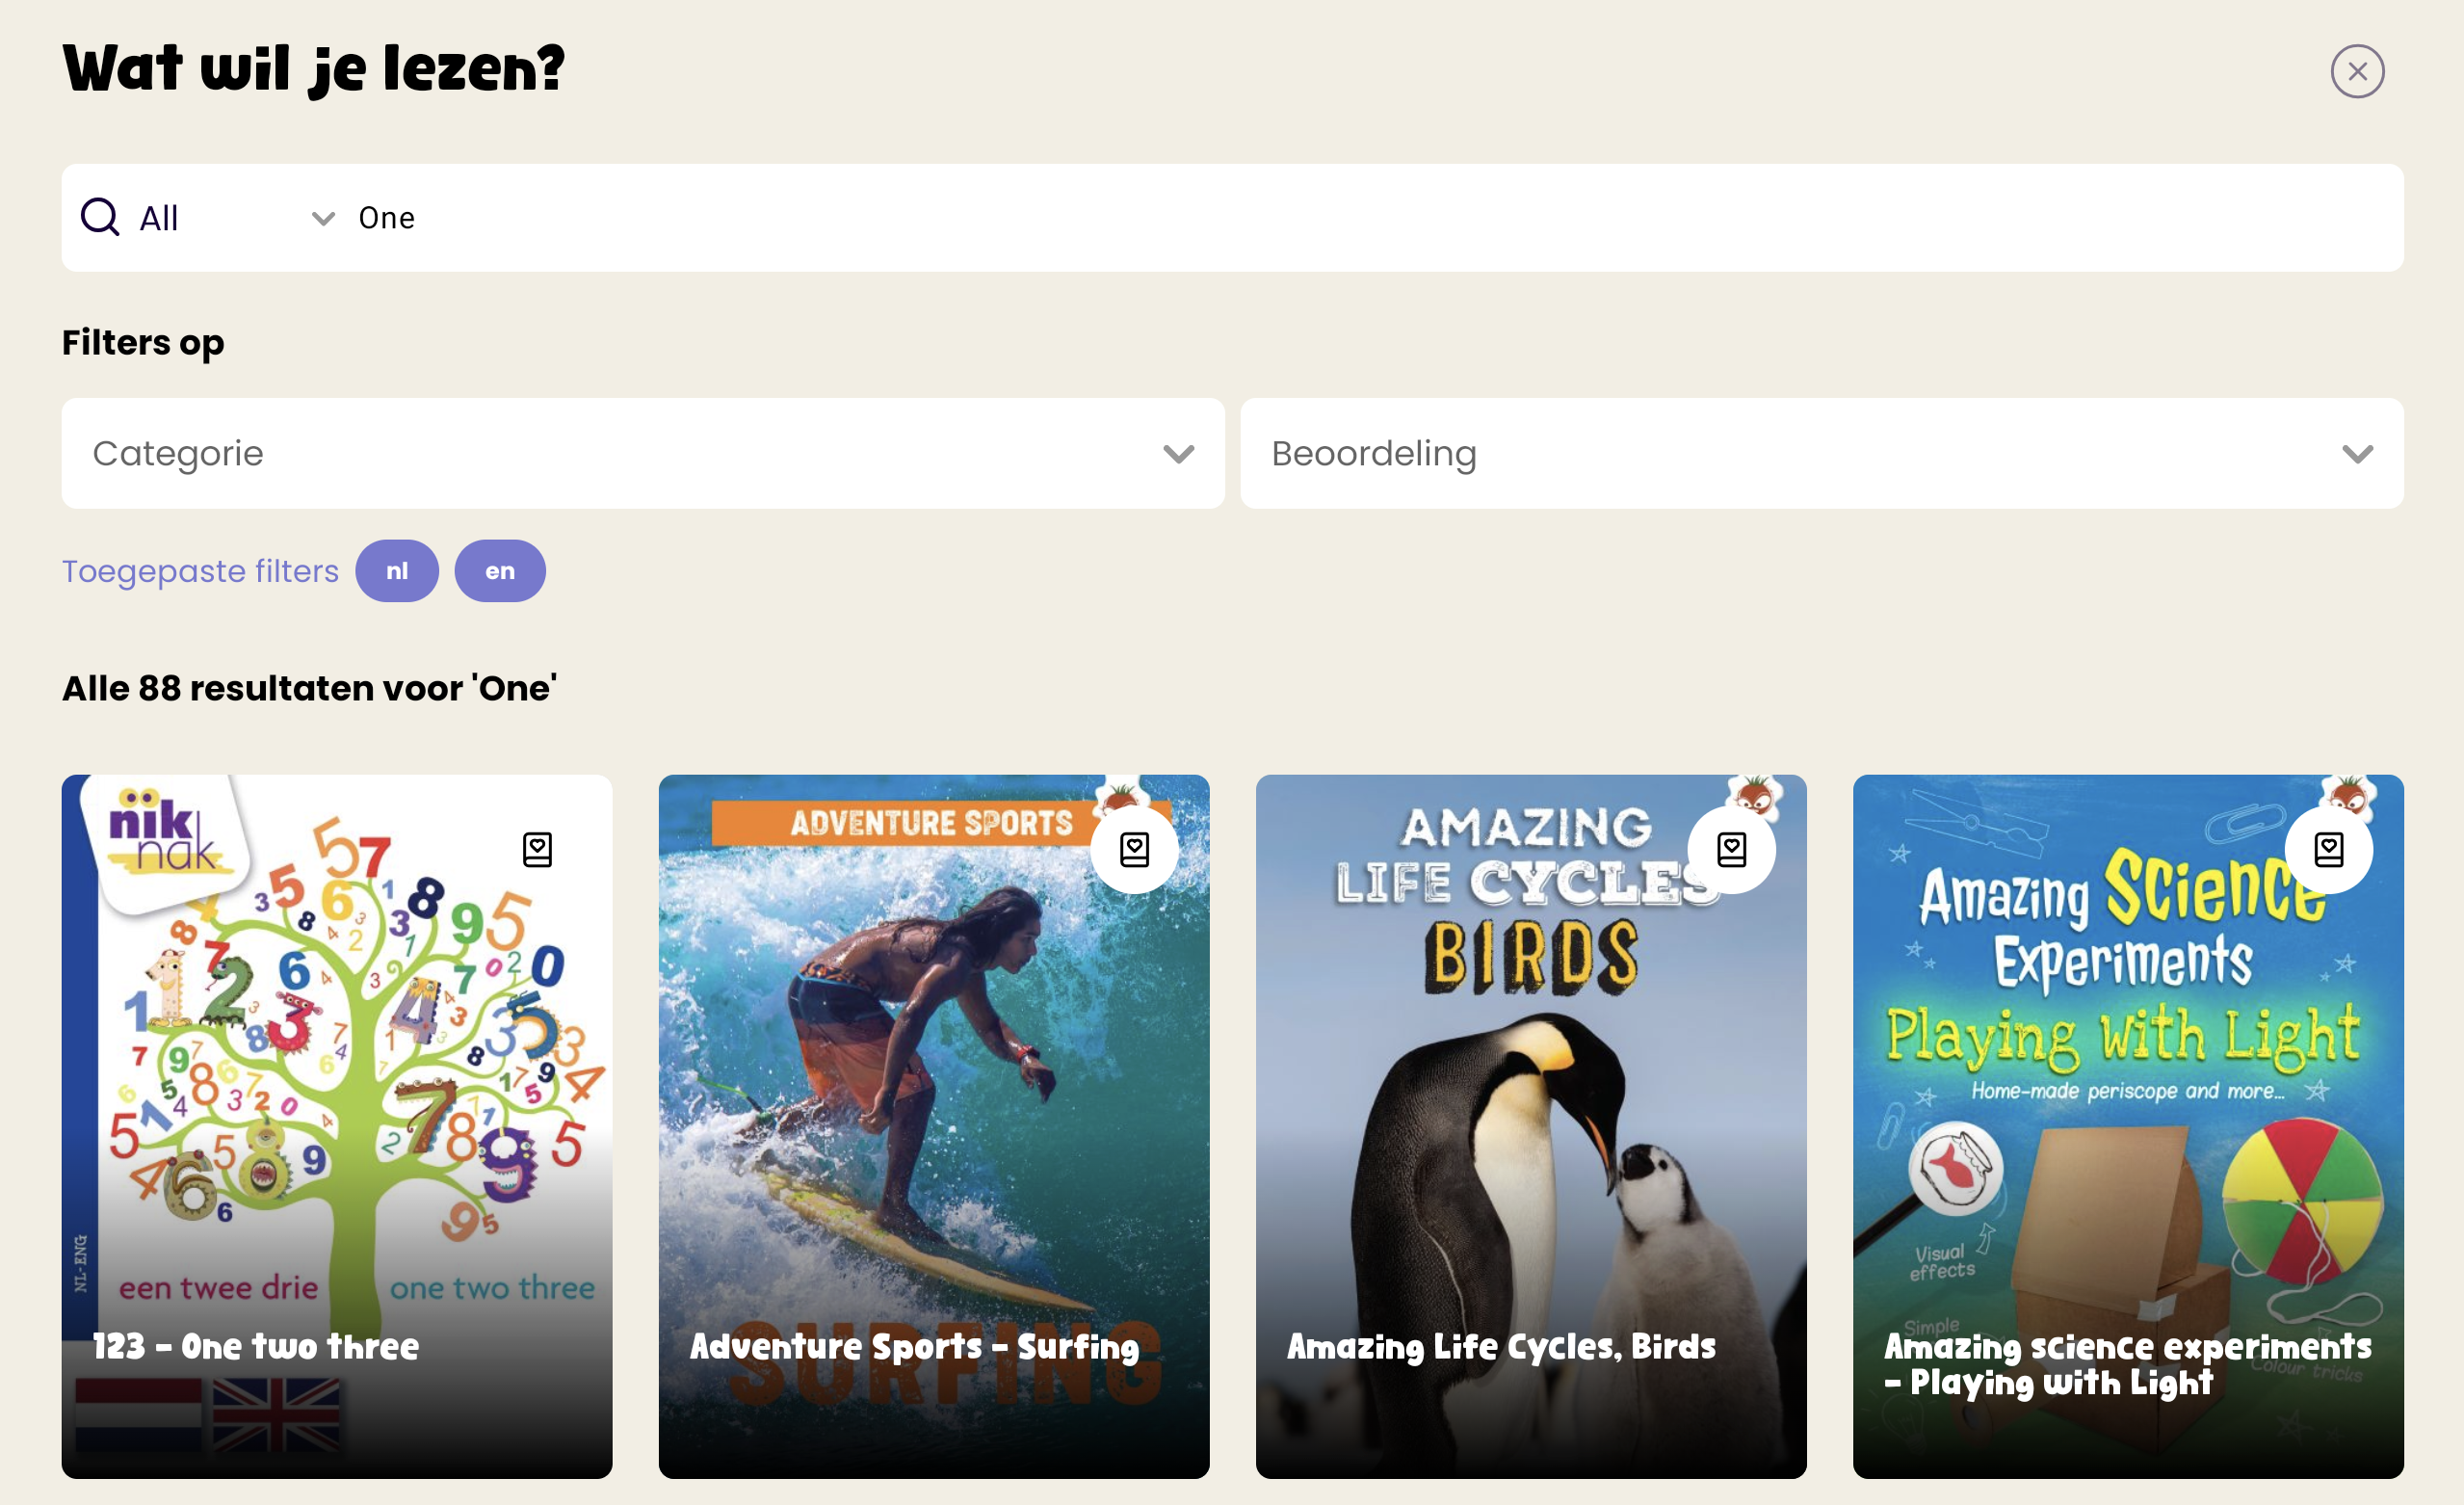
Task: Expand the Categorie filter dropdown
Action: click(643, 453)
